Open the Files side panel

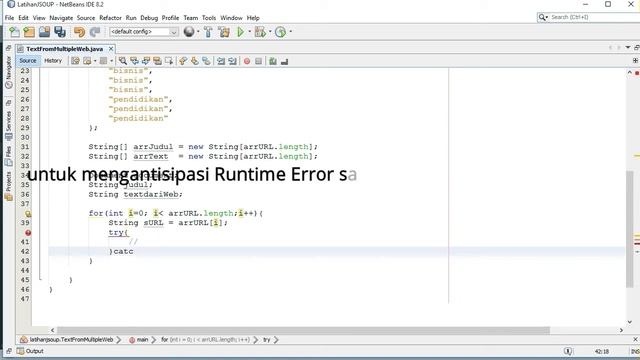coord(9,156)
